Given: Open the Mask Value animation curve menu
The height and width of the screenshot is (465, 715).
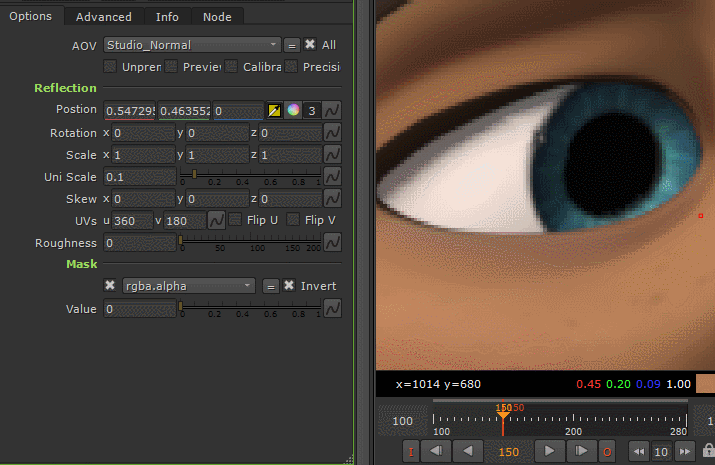Looking at the screenshot, I should click(x=332, y=309).
